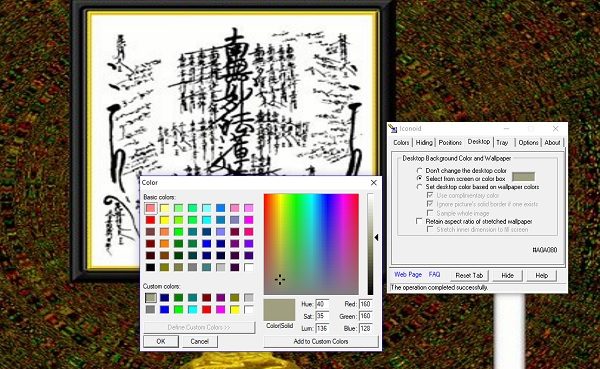Close the Color dialog with the X

pos(374,183)
